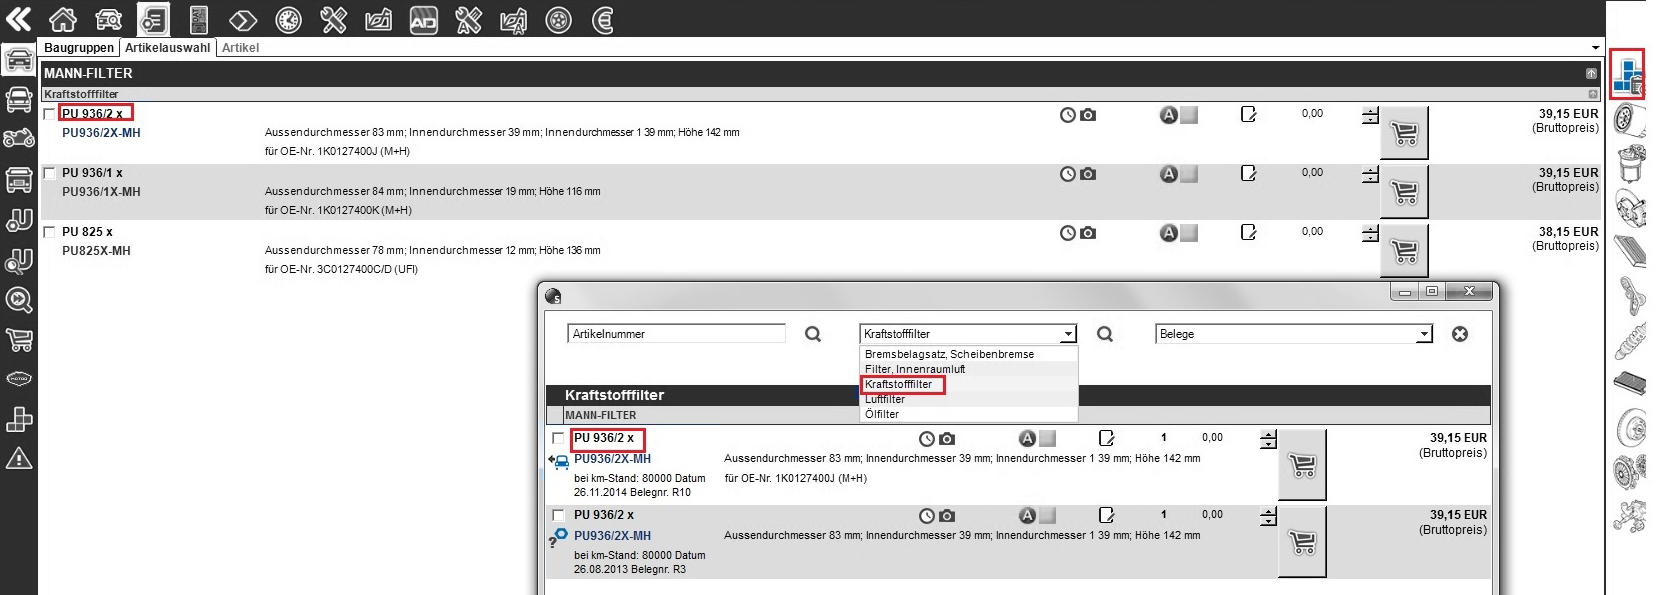
Task: Open article link PU936/1X-MH
Action: tap(101, 192)
